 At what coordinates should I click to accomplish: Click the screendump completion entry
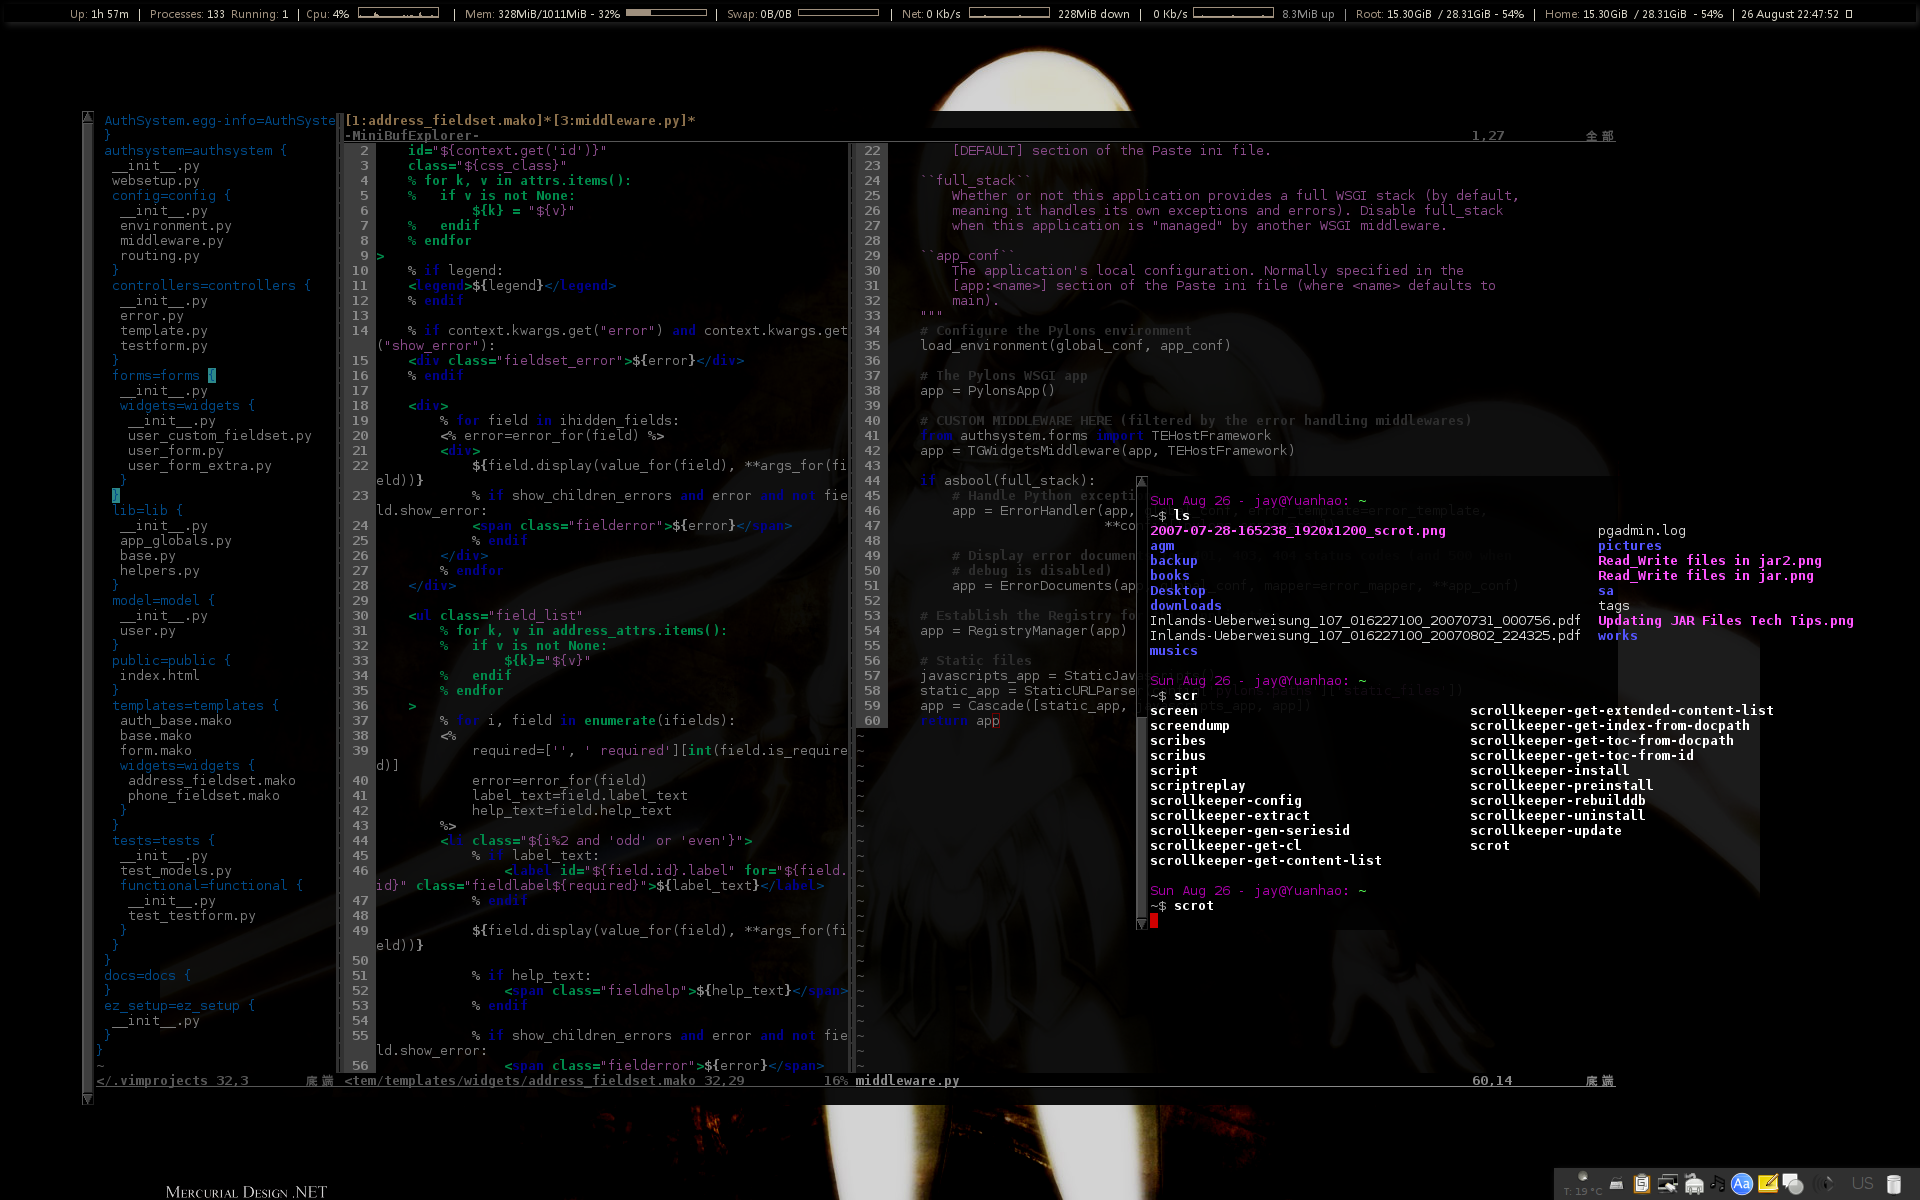tap(1190, 726)
